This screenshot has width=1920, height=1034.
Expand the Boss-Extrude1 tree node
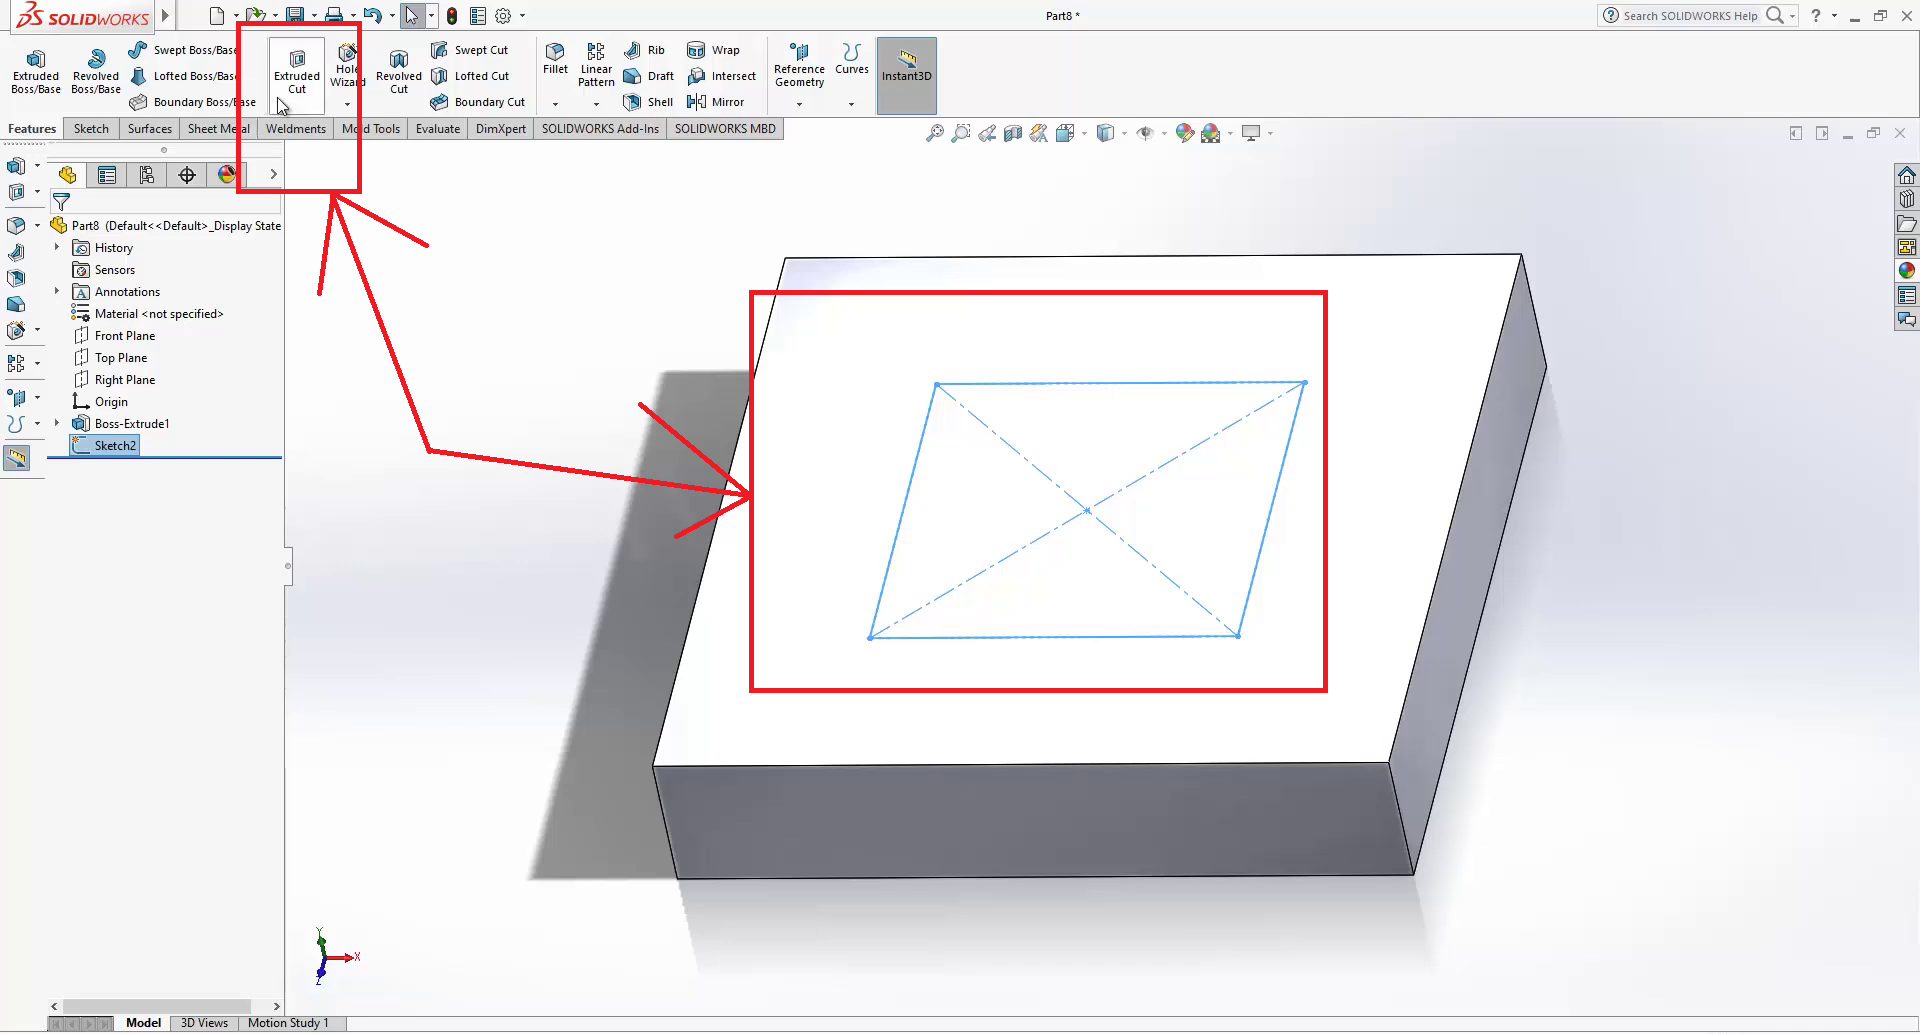pos(57,424)
